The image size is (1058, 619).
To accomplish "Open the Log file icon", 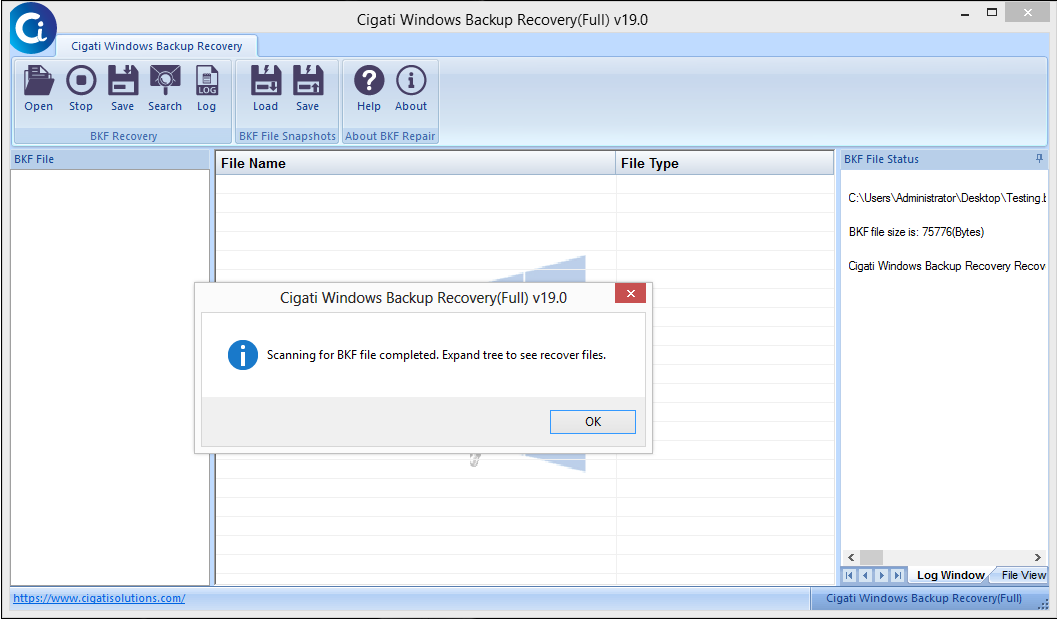I will [x=206, y=88].
